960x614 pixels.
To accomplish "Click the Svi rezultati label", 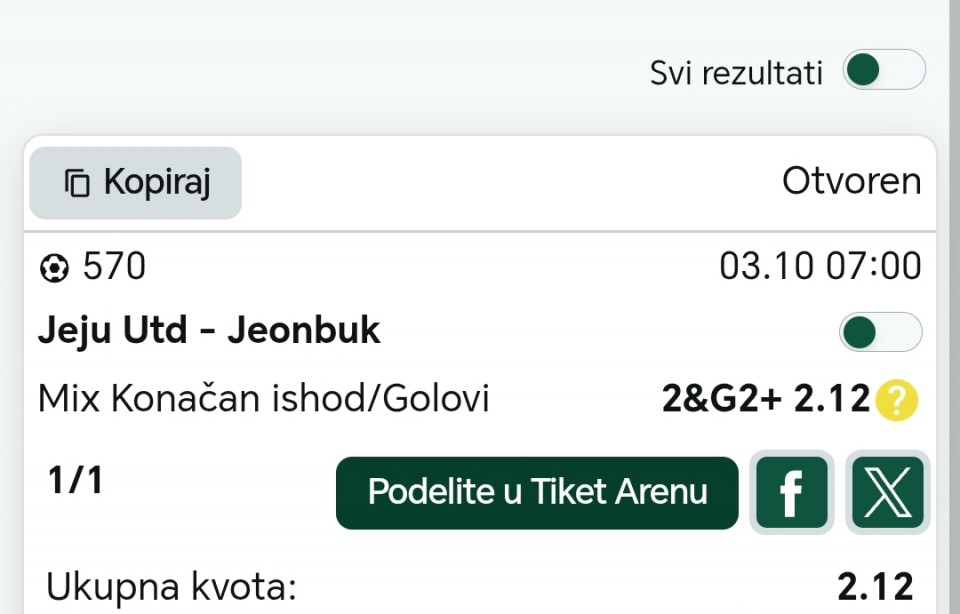I will [x=736, y=73].
